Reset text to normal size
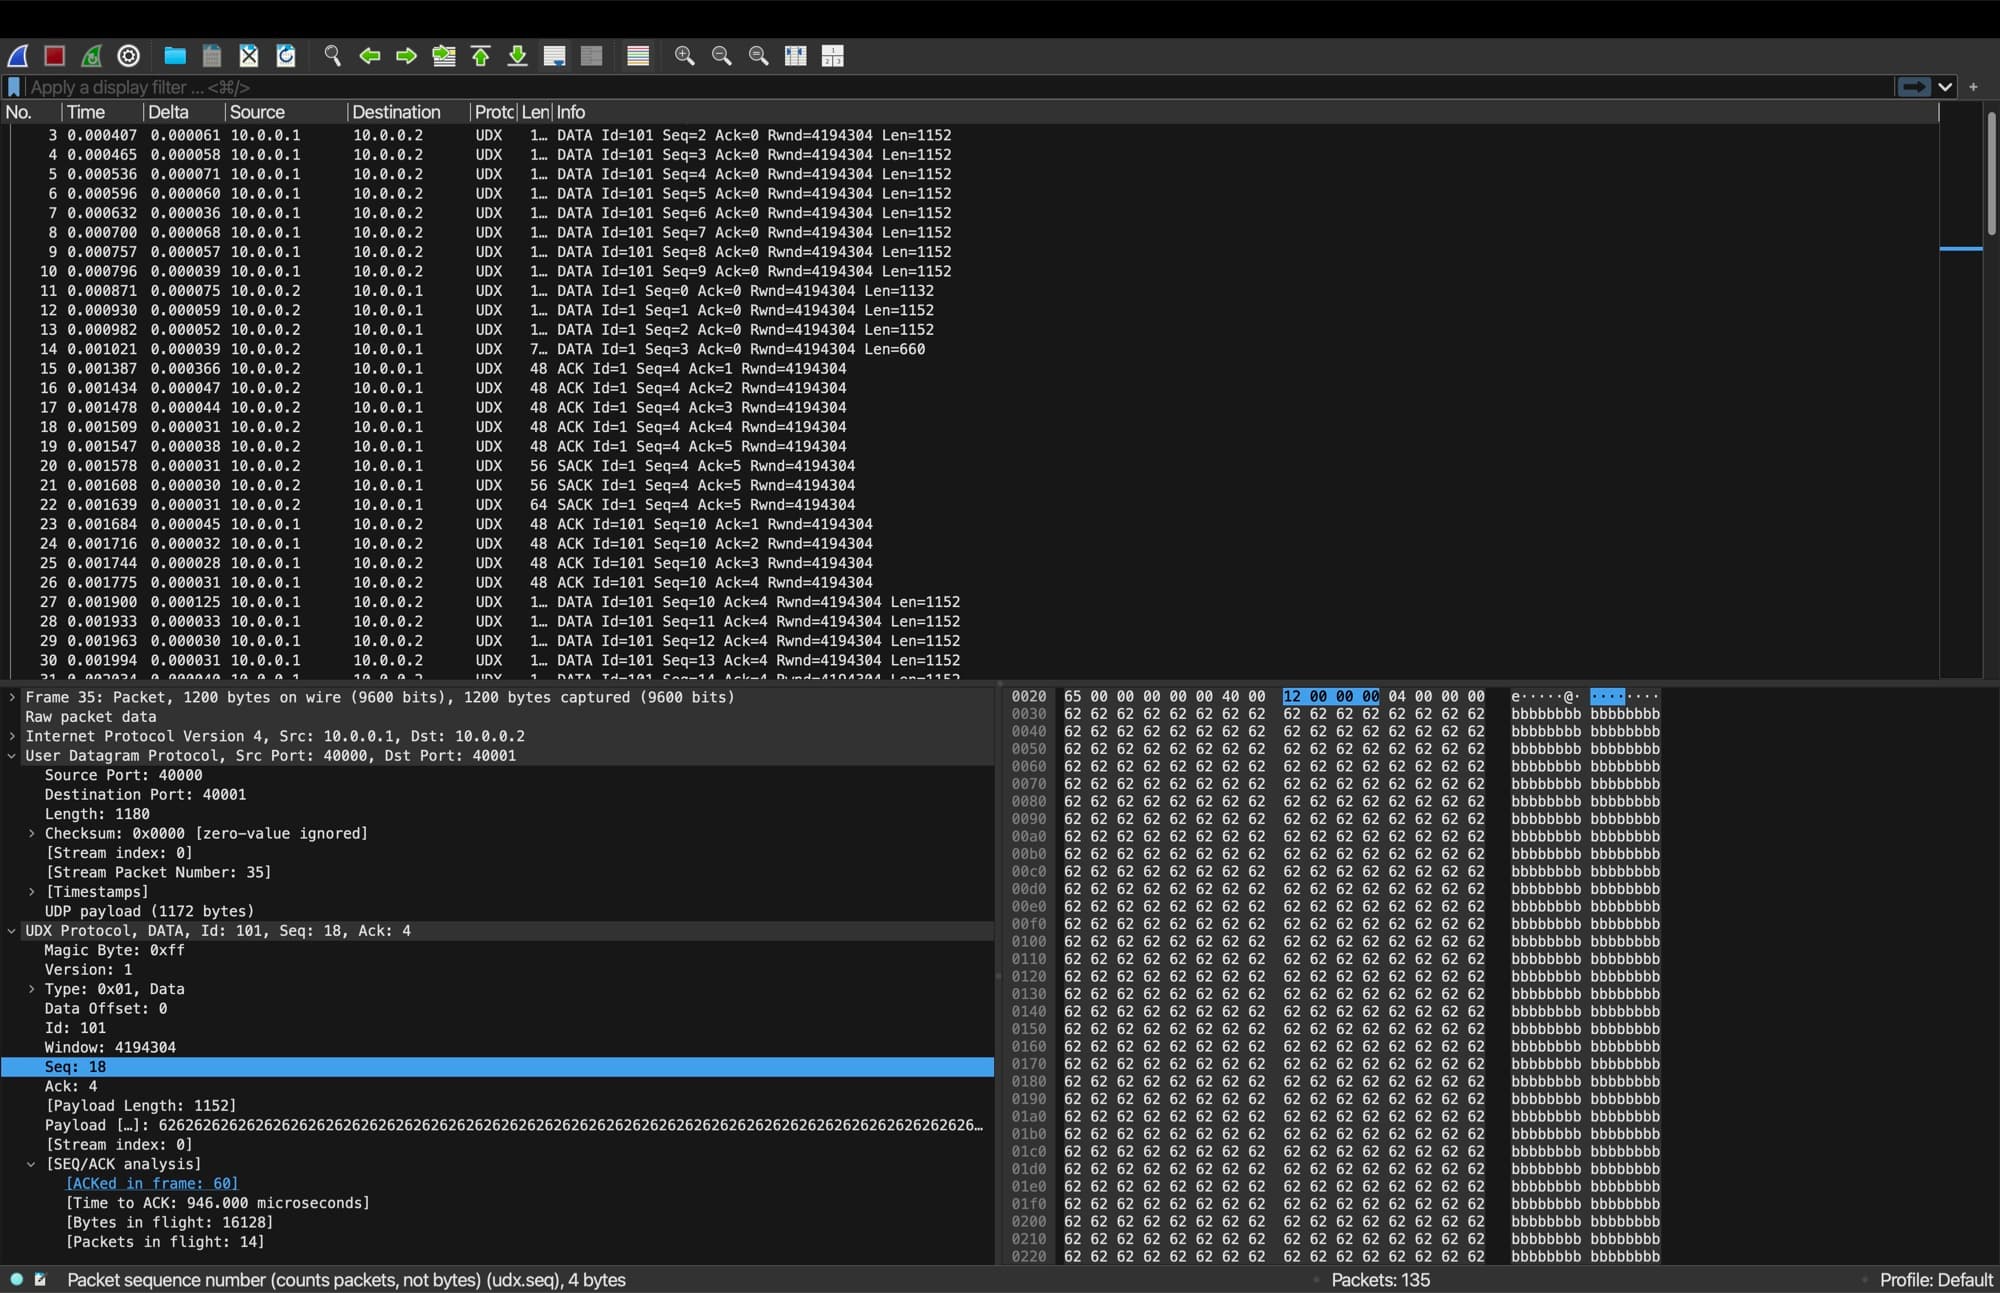Screen dimensions: 2000x1293 759,56
